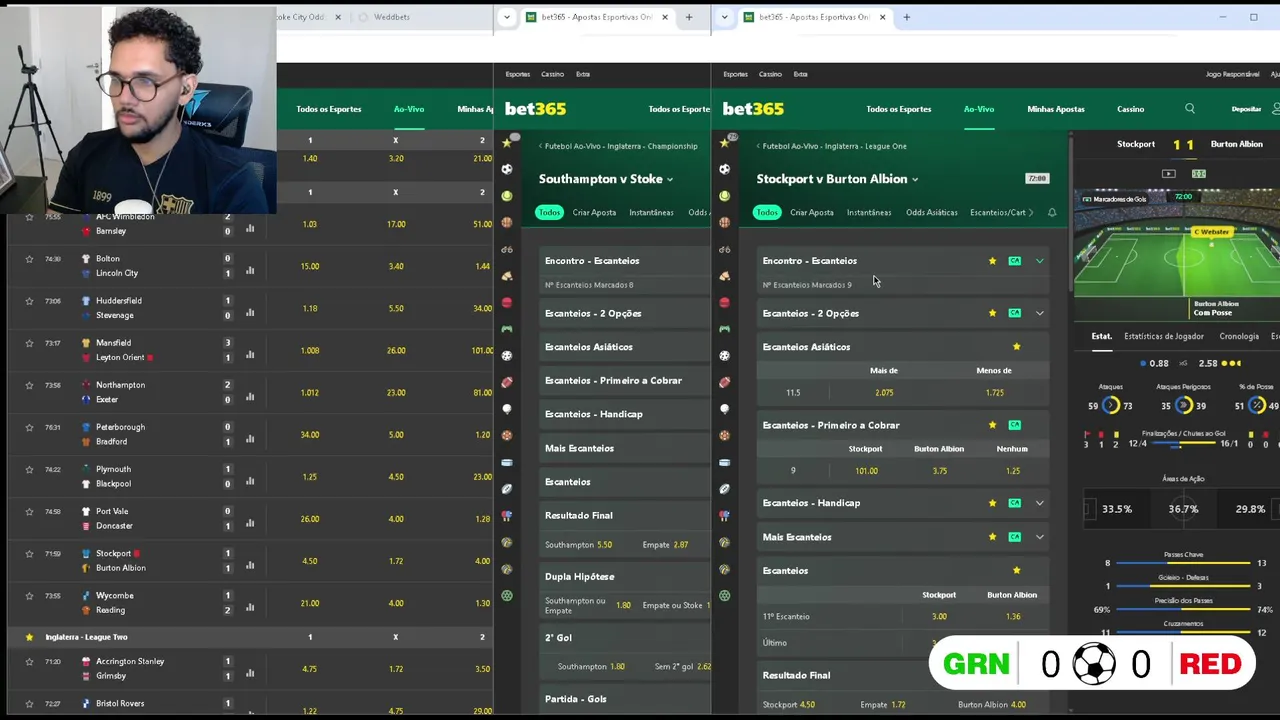This screenshot has height=720, width=1280.
Task: Favorite the Plymouth v Blackpool match
Action: tap(29, 469)
